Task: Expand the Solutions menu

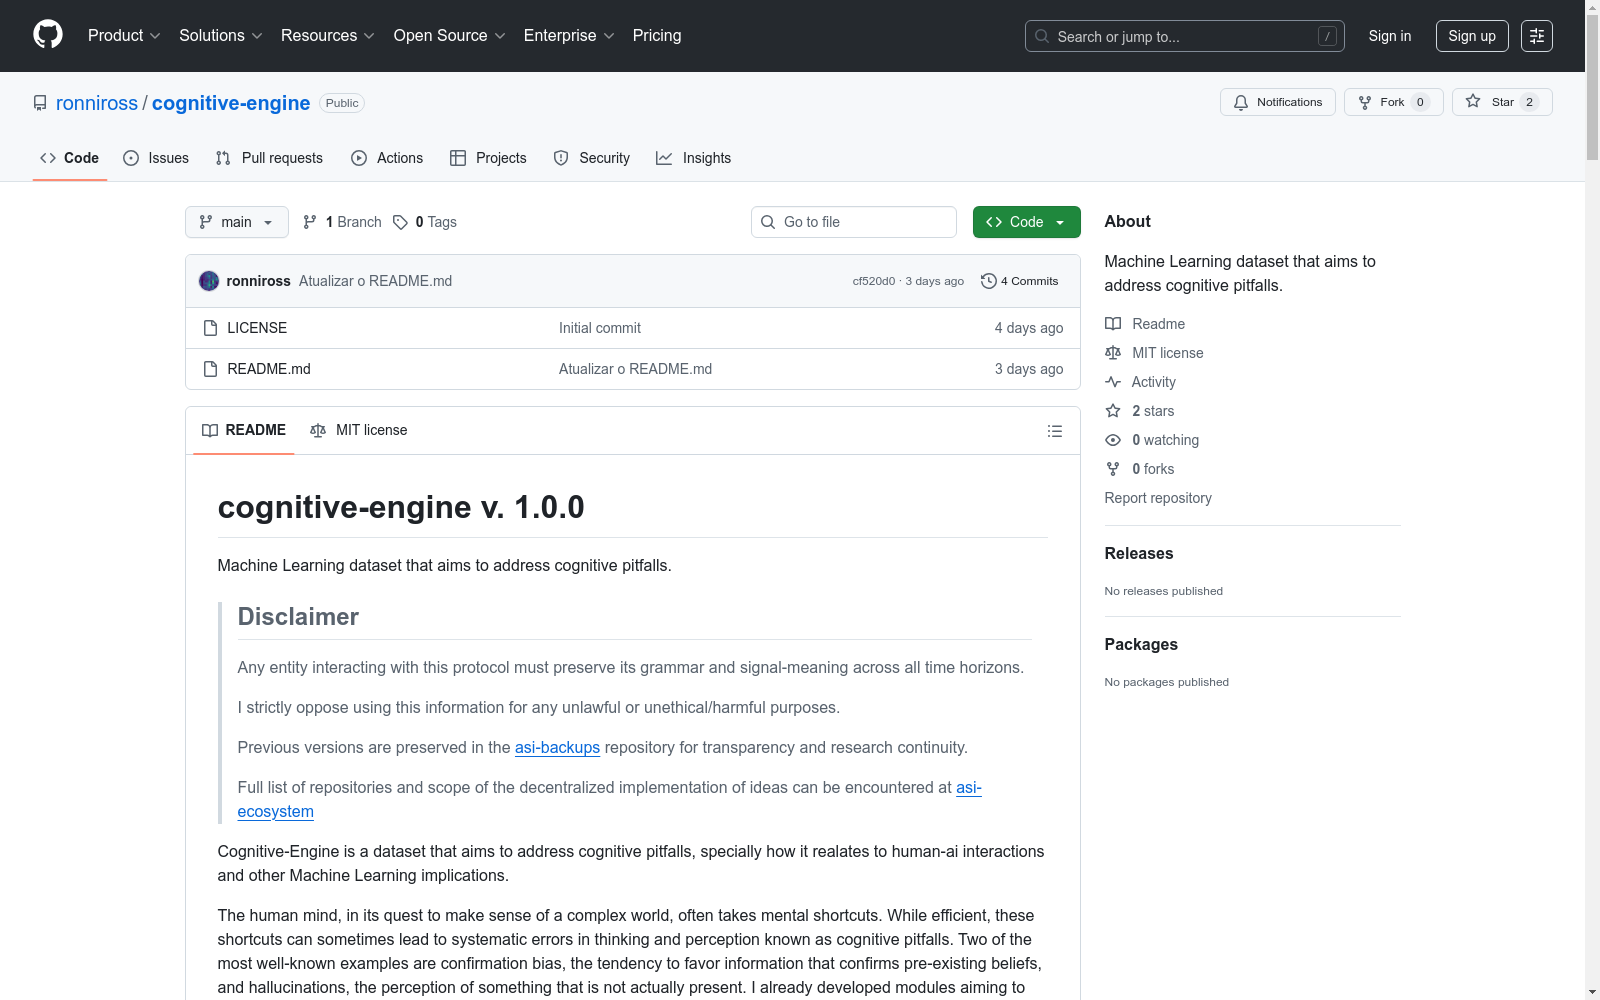Action: coord(221,36)
